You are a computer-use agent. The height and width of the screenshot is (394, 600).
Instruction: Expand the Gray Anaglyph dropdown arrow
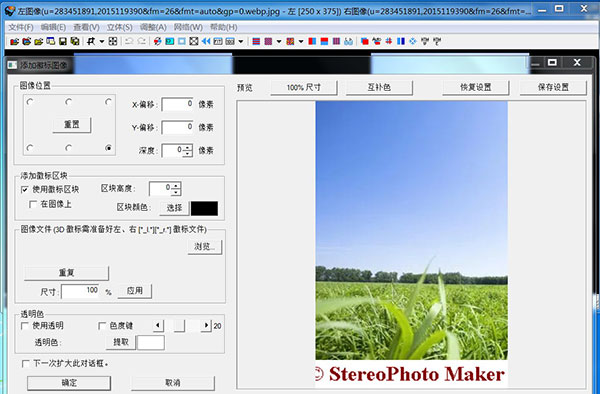(279, 41)
